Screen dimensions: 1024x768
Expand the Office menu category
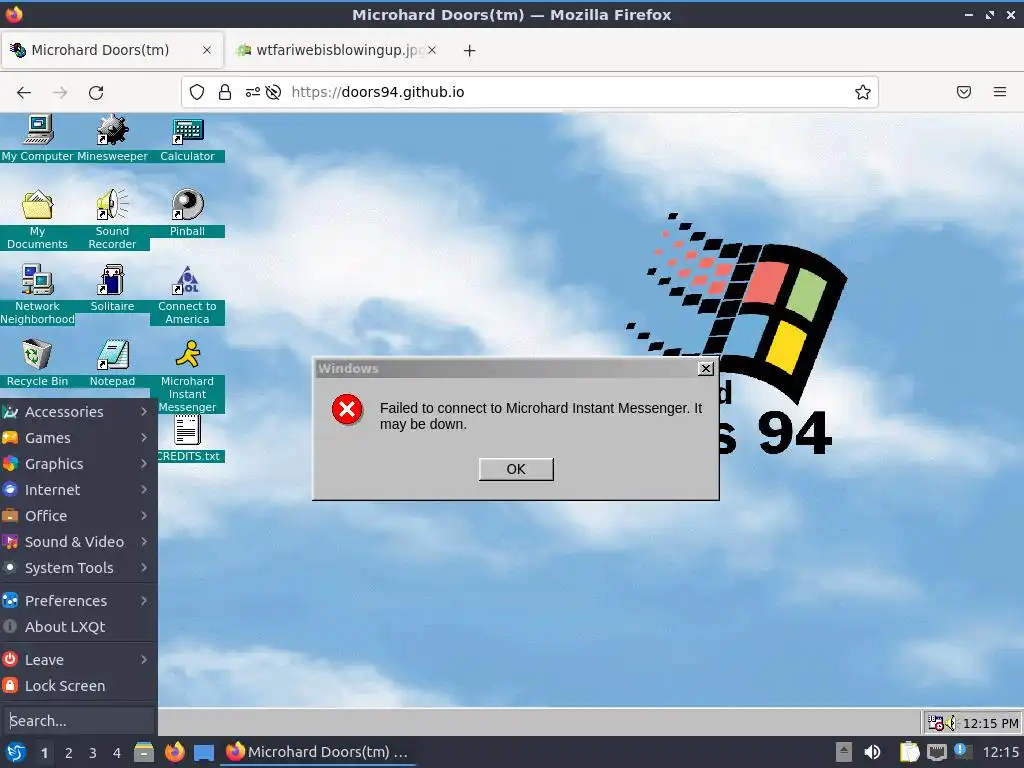pos(78,516)
